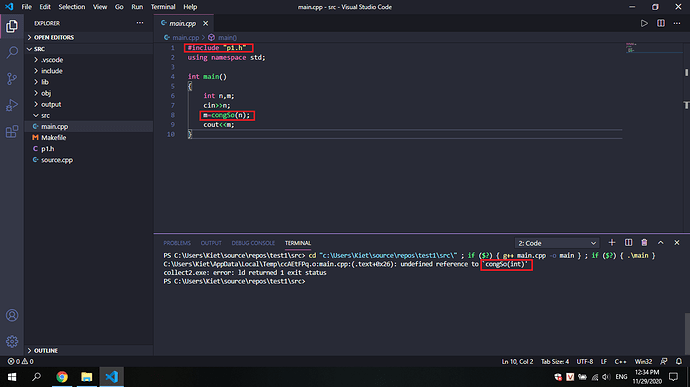This screenshot has height=387, width=690.
Task: Open the Selection menu
Action: point(72,7)
